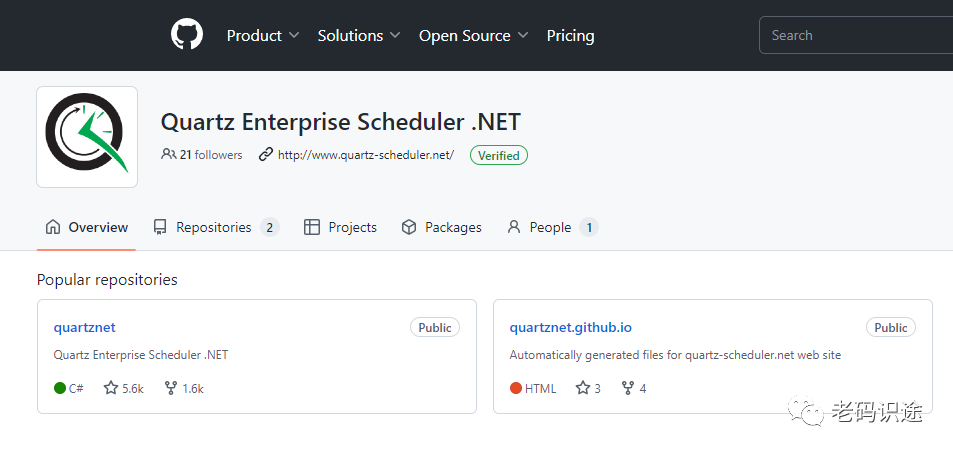Click the fork icon on quartznet card
The height and width of the screenshot is (453, 953).
pyautogui.click(x=171, y=388)
